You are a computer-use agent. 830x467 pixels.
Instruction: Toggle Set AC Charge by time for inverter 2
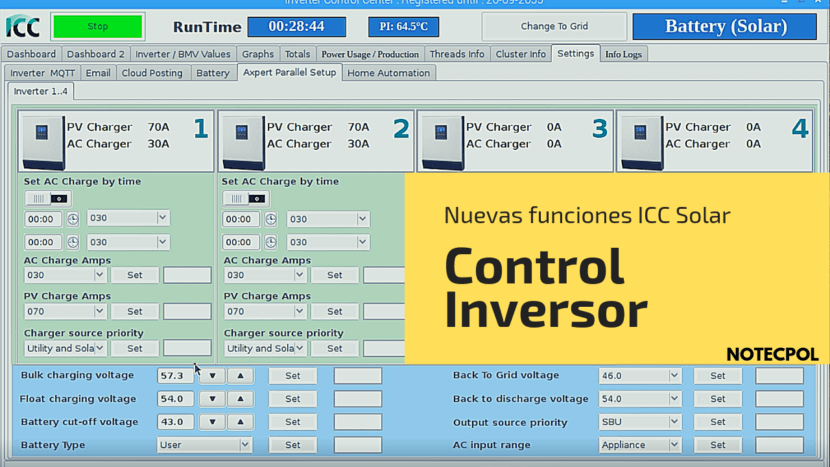[246, 199]
